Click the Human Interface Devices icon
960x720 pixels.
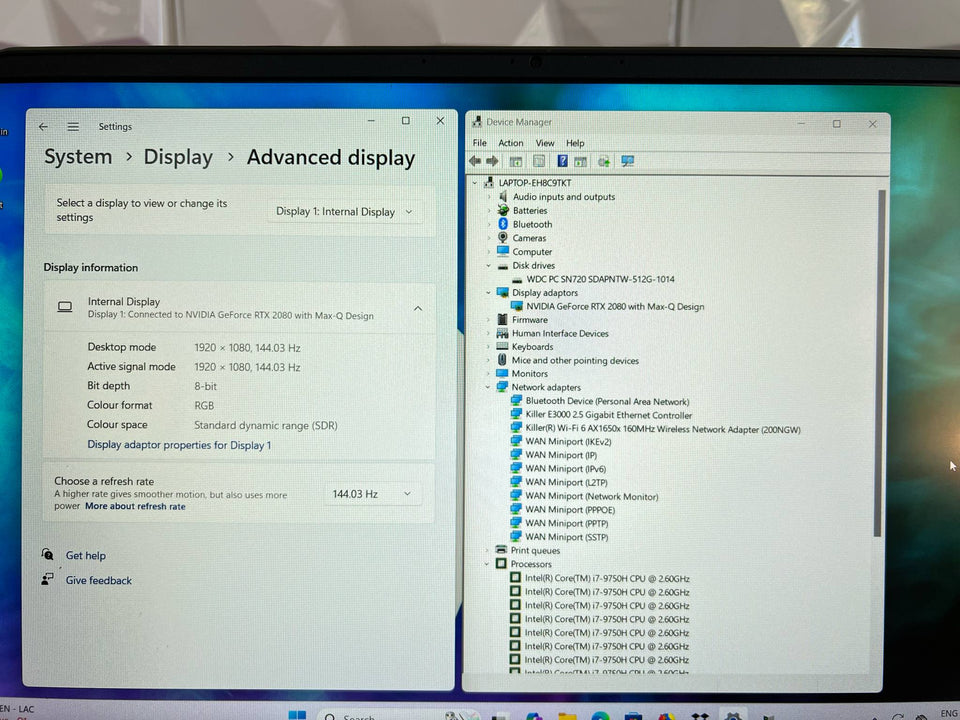click(x=503, y=333)
